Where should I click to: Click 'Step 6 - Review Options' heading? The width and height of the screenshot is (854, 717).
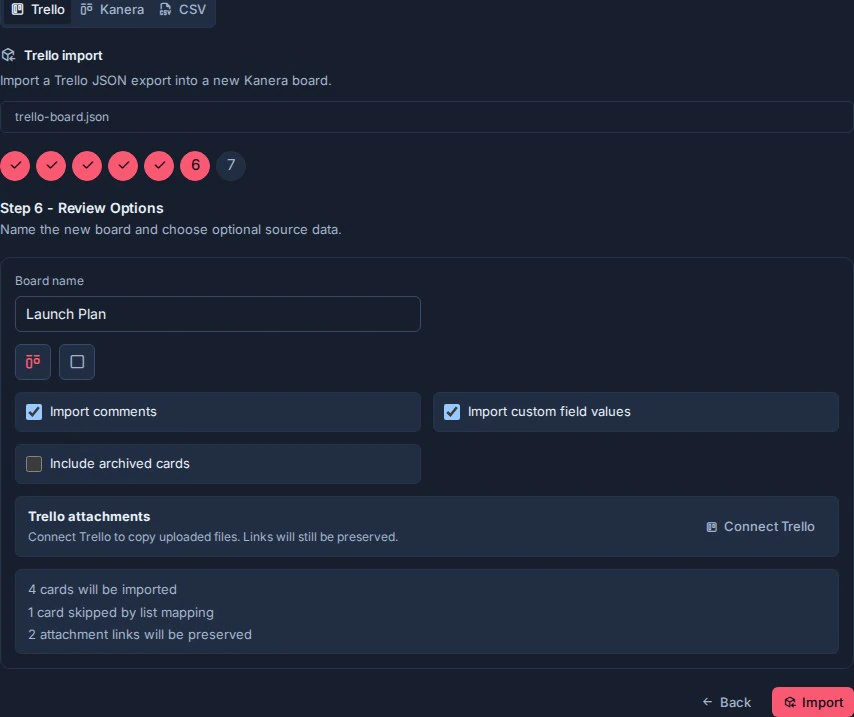[82, 208]
